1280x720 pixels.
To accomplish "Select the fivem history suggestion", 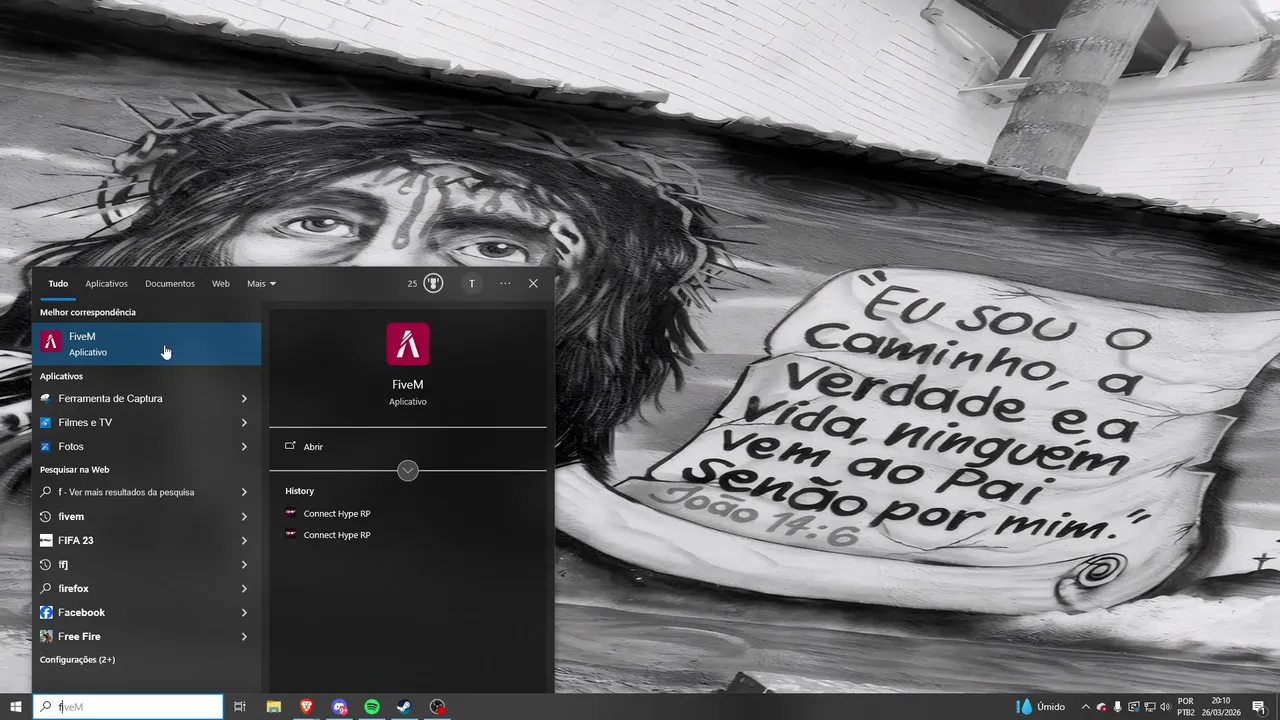I will (147, 516).
